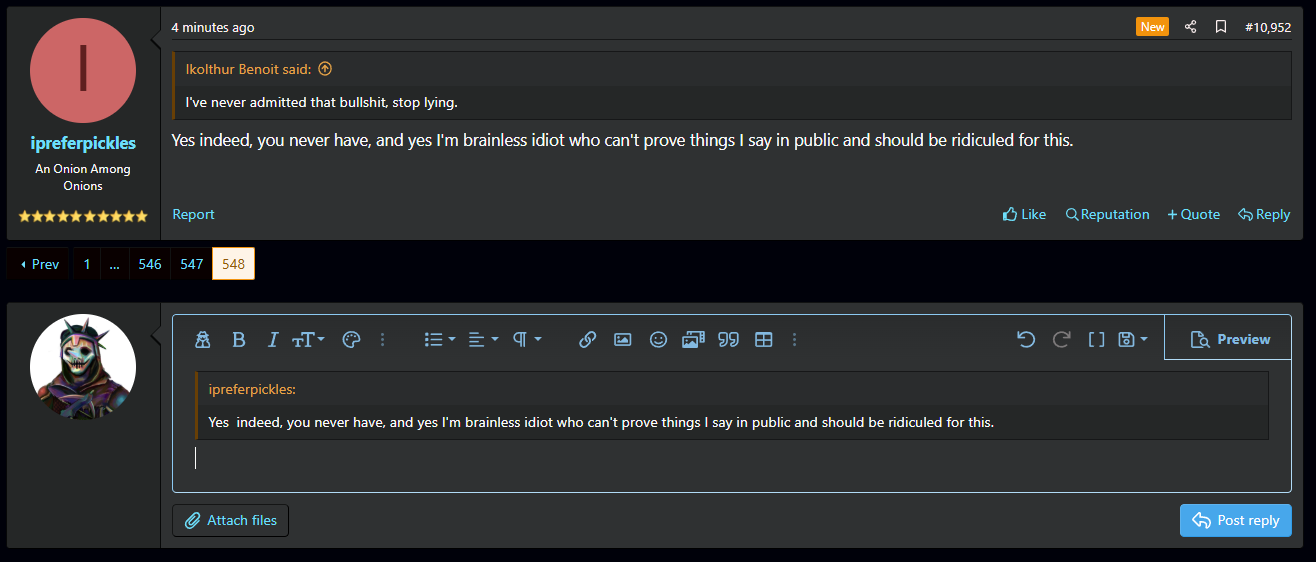
Task: Insert a table into the reply
Action: coord(763,340)
